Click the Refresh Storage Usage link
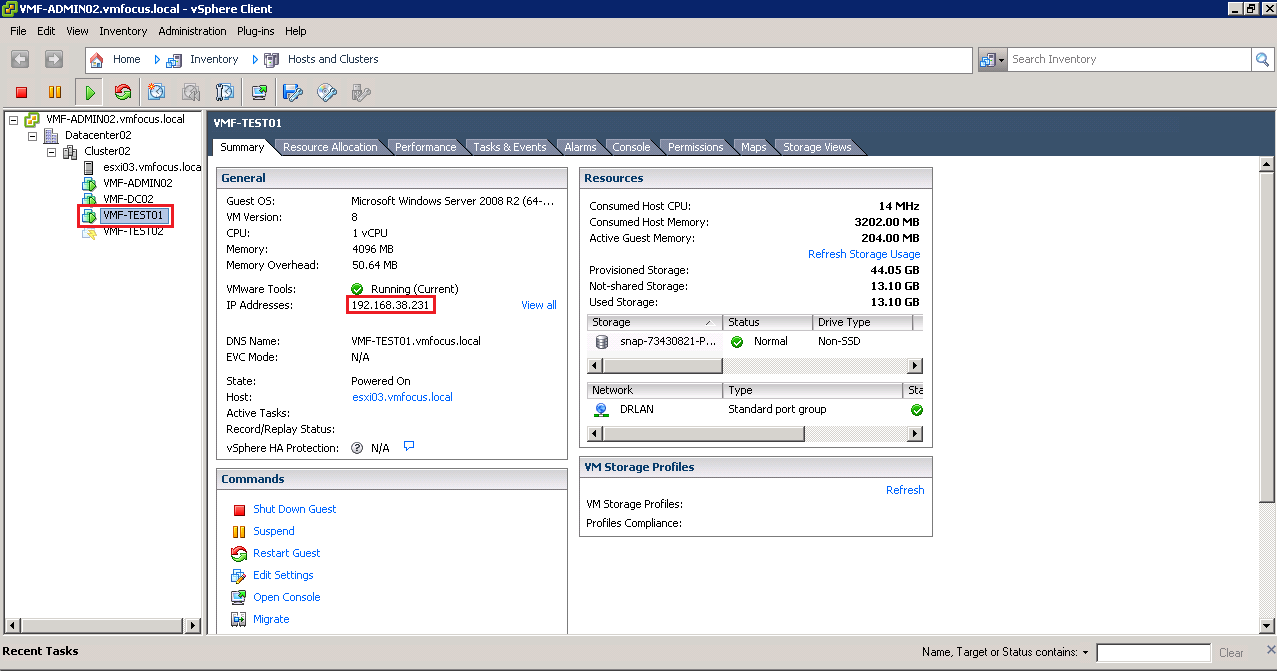The image size is (1277, 671). (863, 254)
